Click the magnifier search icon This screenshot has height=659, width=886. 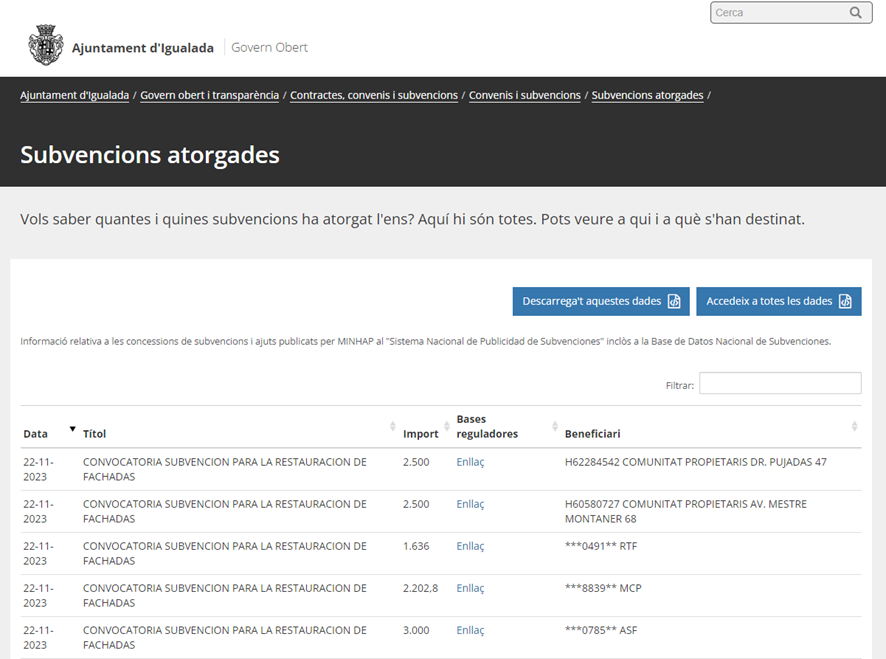(x=856, y=13)
